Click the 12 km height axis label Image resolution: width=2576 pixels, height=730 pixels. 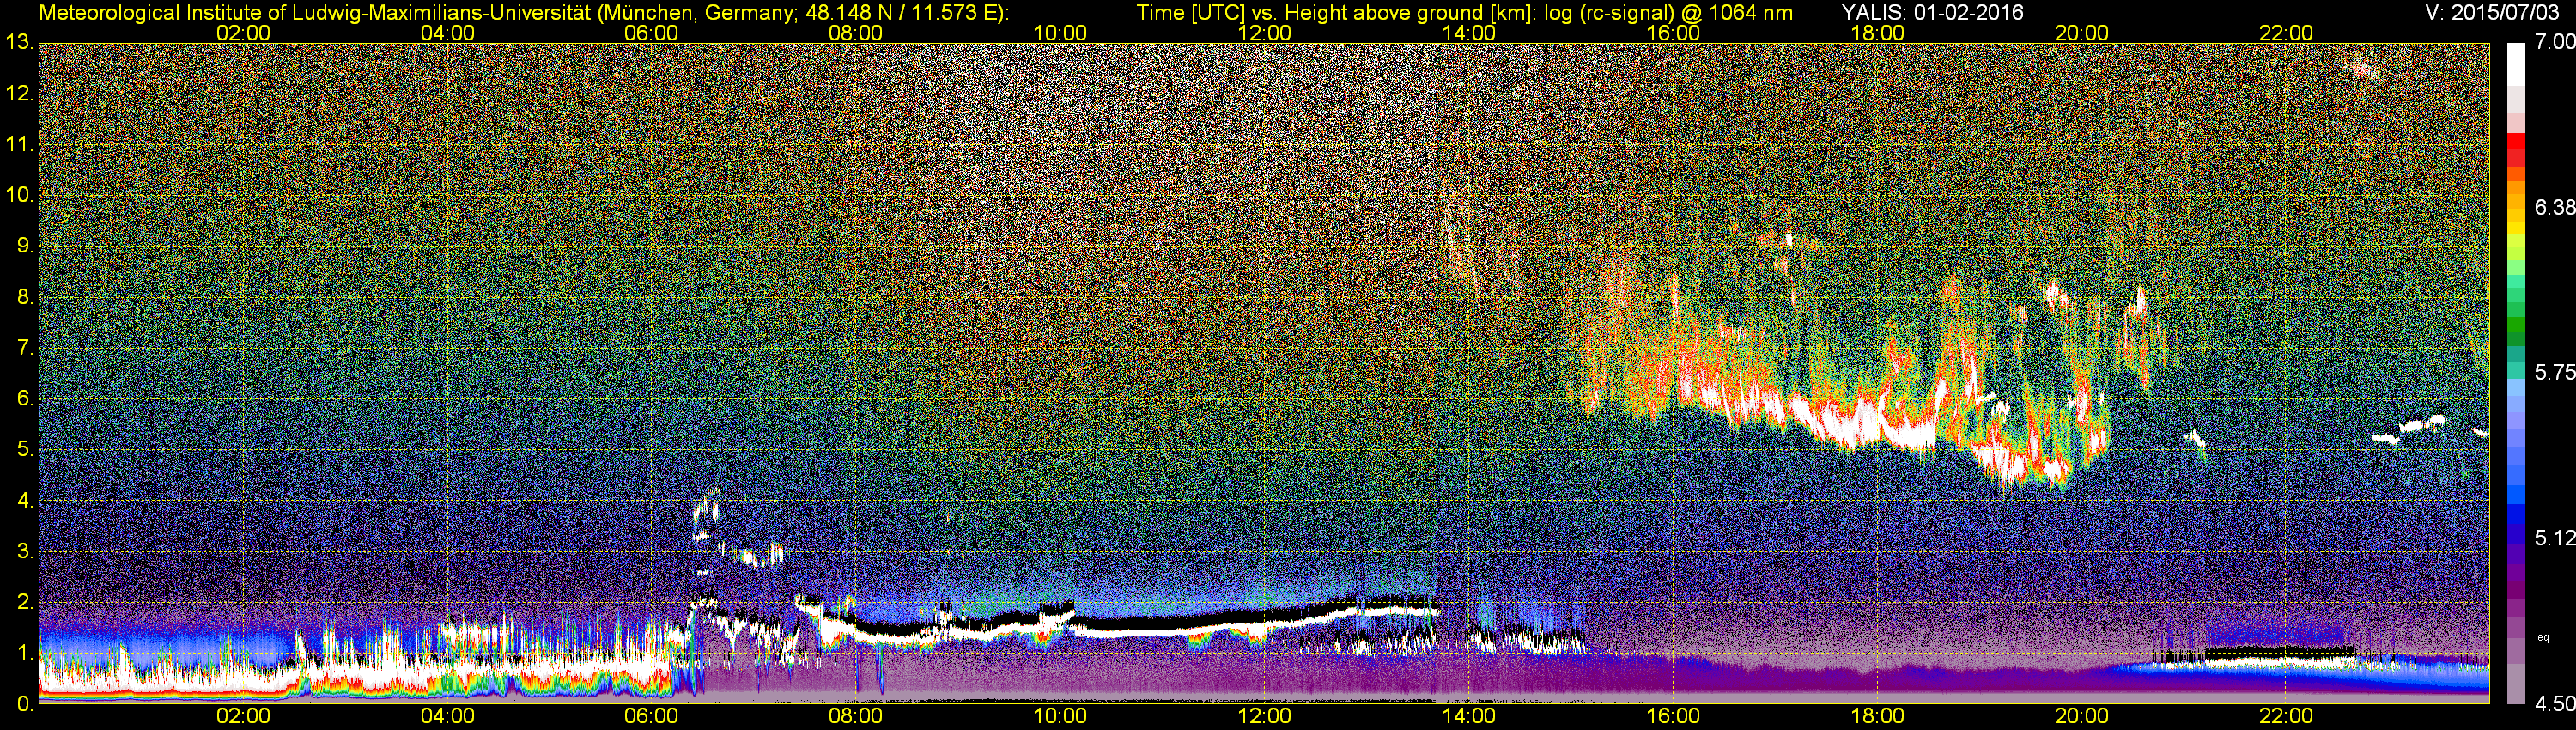click(x=19, y=93)
